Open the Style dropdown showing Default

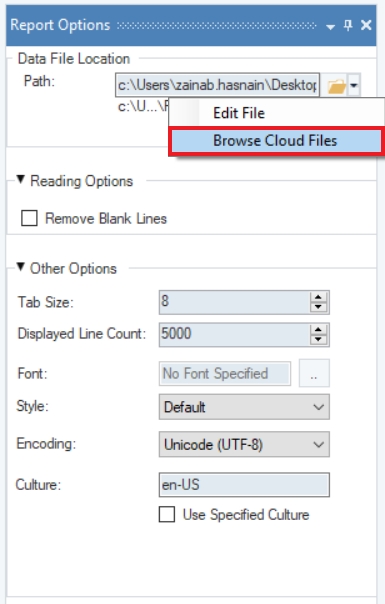pyautogui.click(x=244, y=407)
